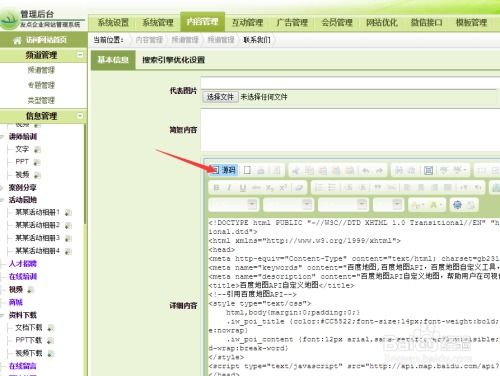Screen dimensions: 500x376
Task: Click the Select All icon in the editor toolbar
Action: 428,171
